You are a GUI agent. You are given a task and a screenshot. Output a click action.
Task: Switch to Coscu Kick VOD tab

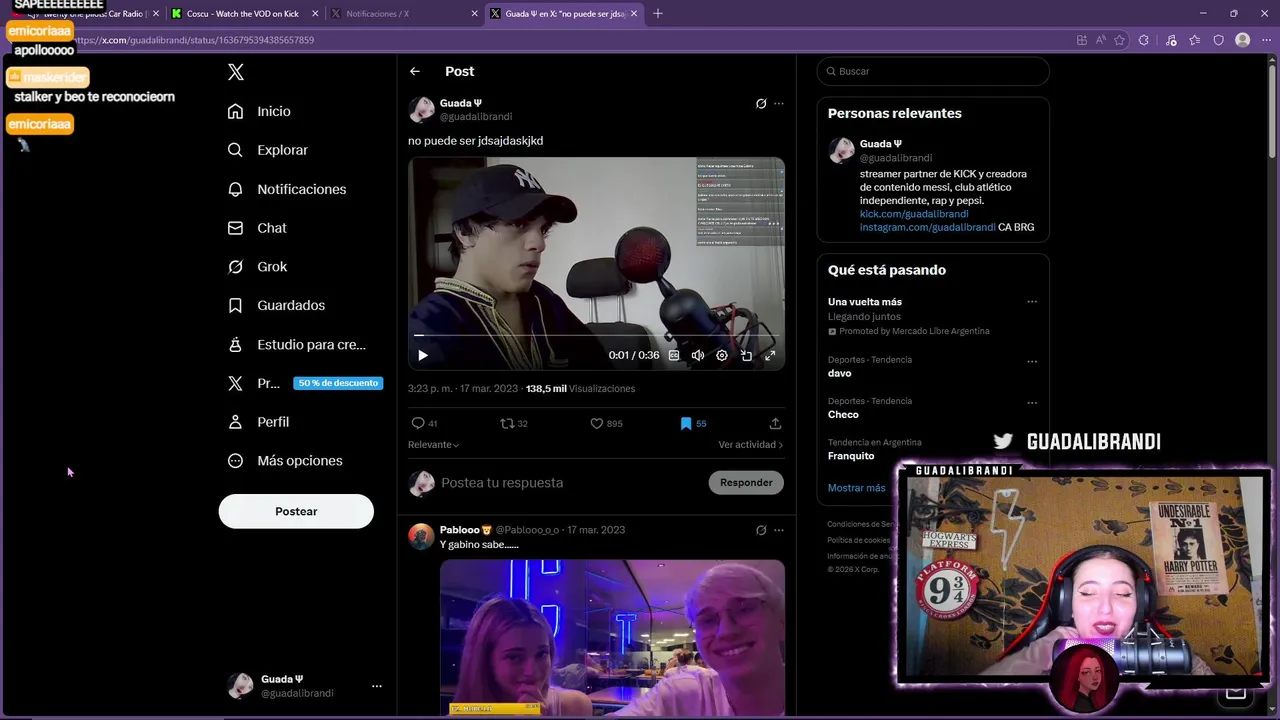[242, 14]
